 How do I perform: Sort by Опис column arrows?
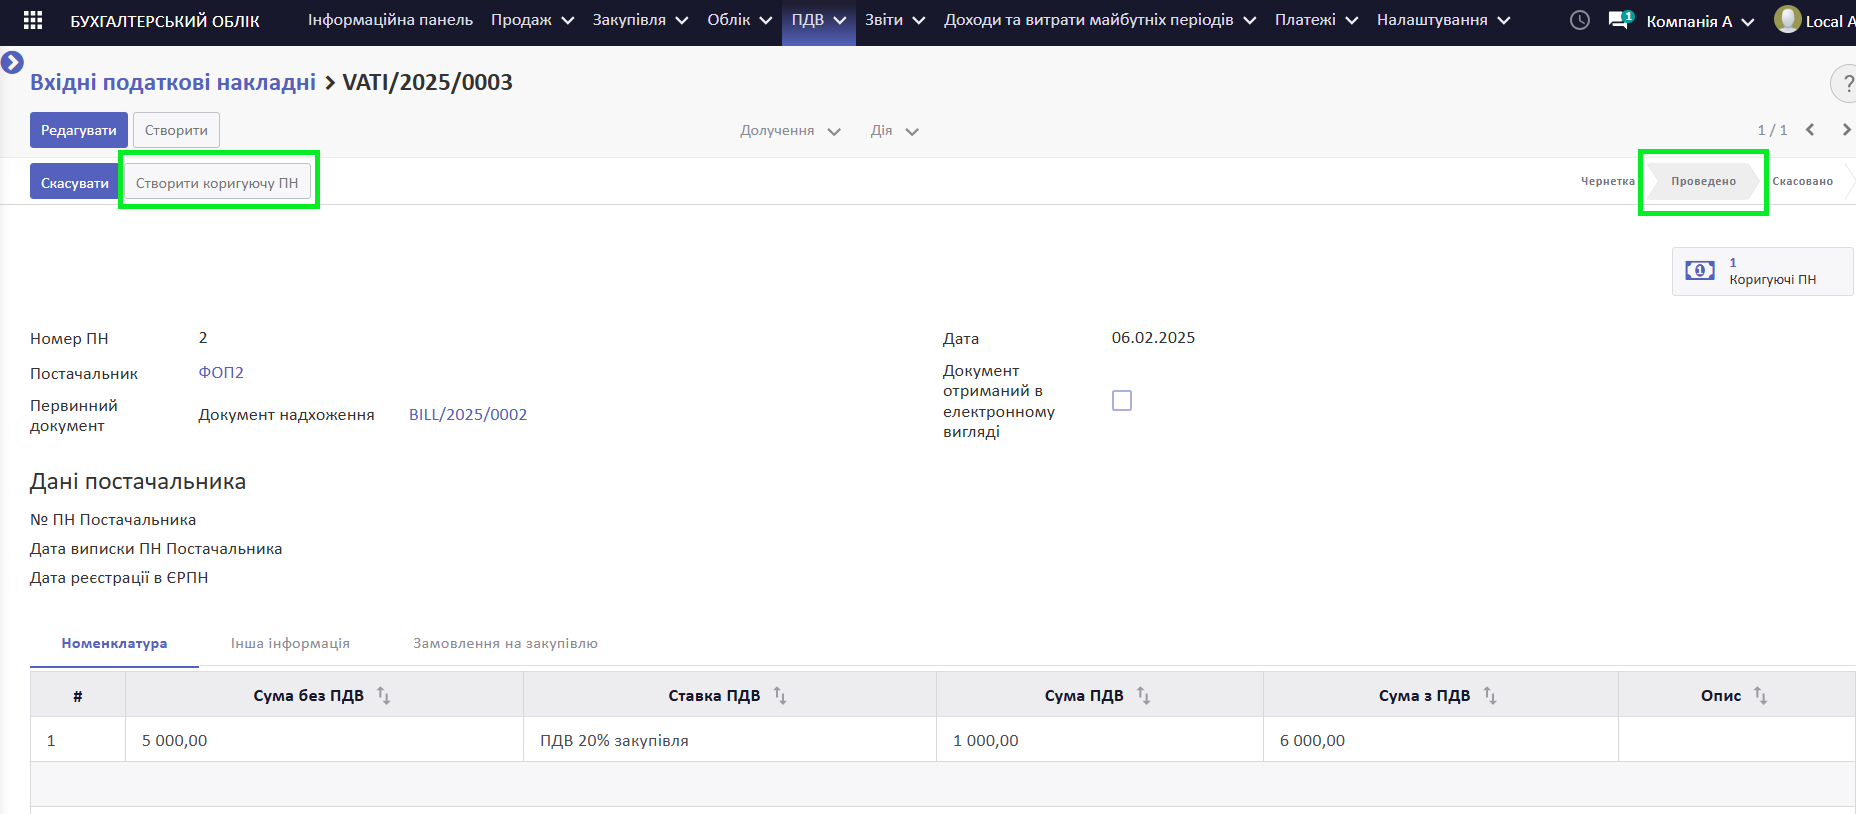coord(1760,695)
